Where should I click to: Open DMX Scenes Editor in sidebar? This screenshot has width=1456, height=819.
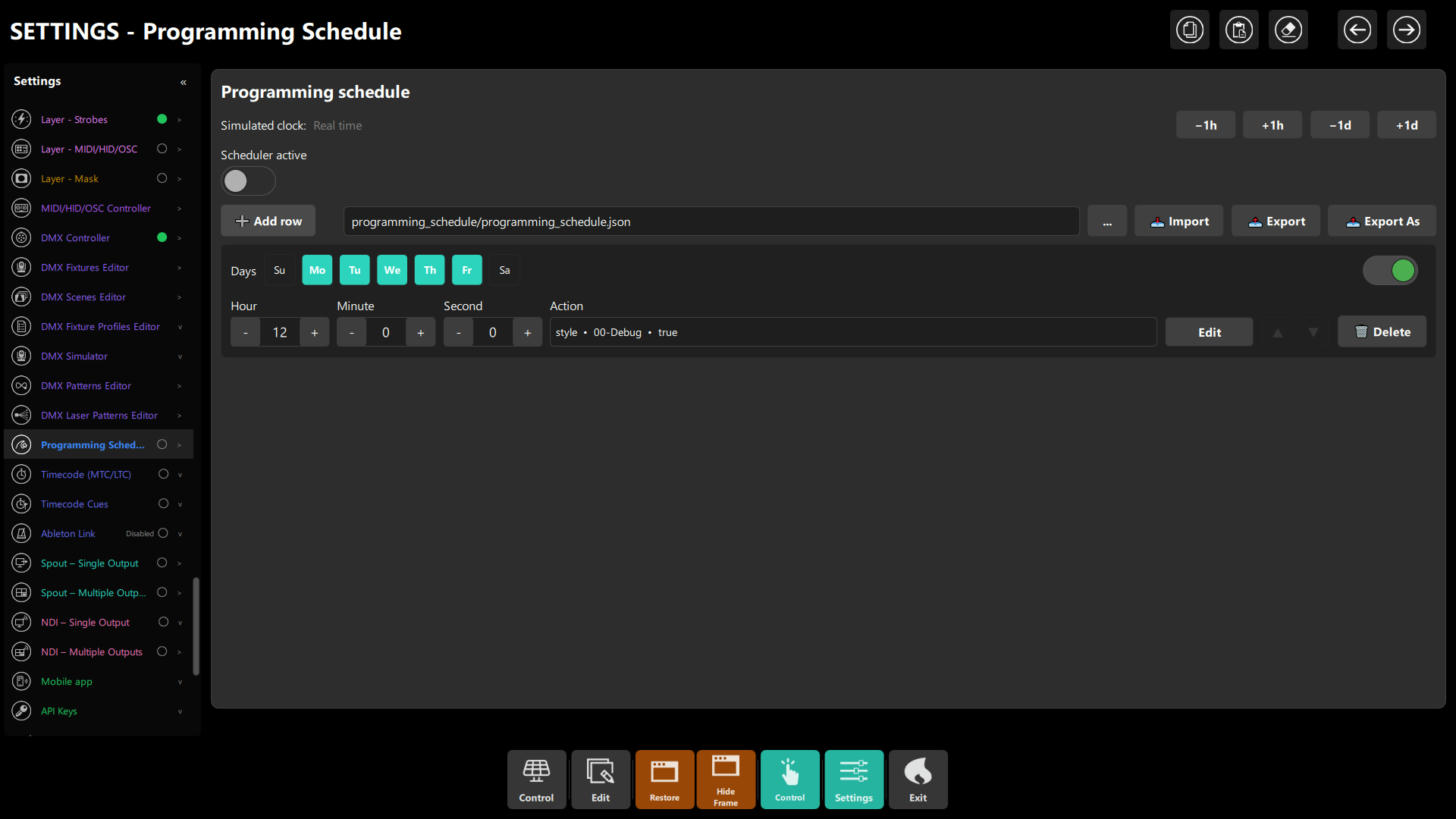click(83, 297)
